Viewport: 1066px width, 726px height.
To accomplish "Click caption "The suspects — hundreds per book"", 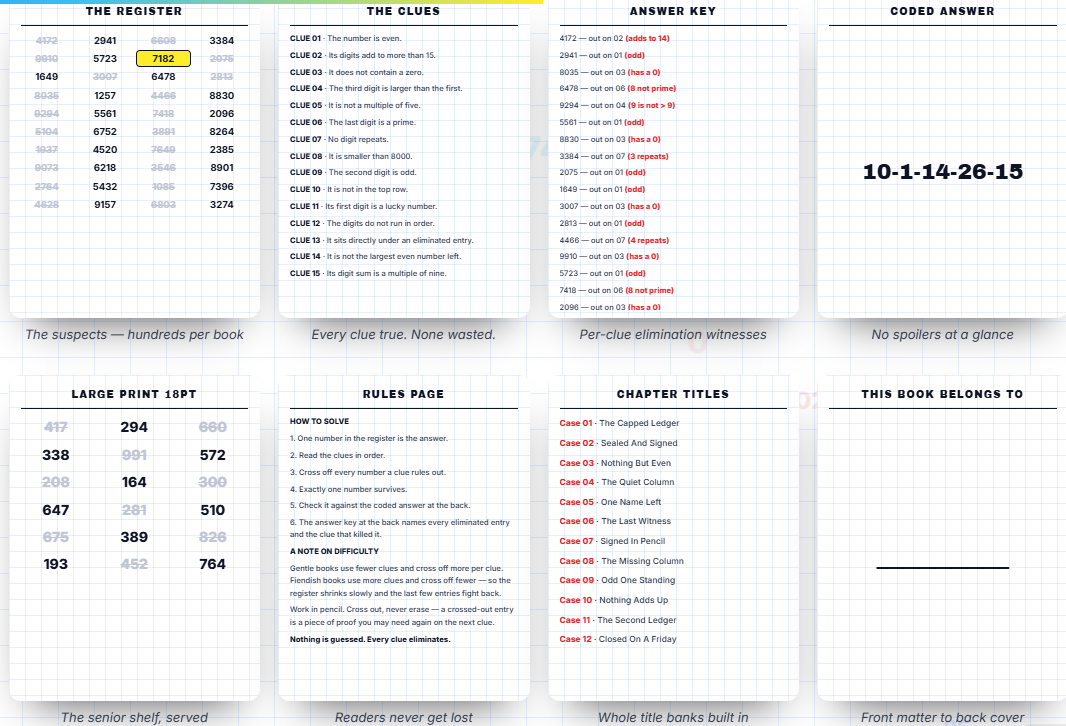I will point(135,334).
